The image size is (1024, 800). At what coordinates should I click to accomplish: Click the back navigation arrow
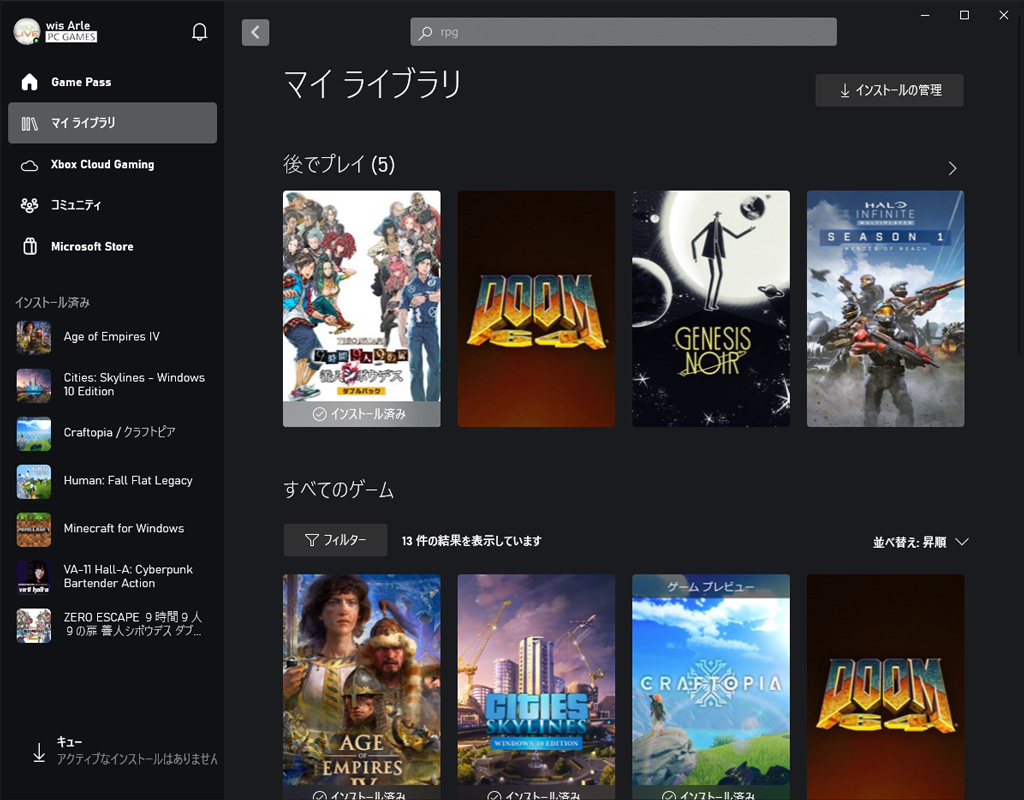point(255,32)
